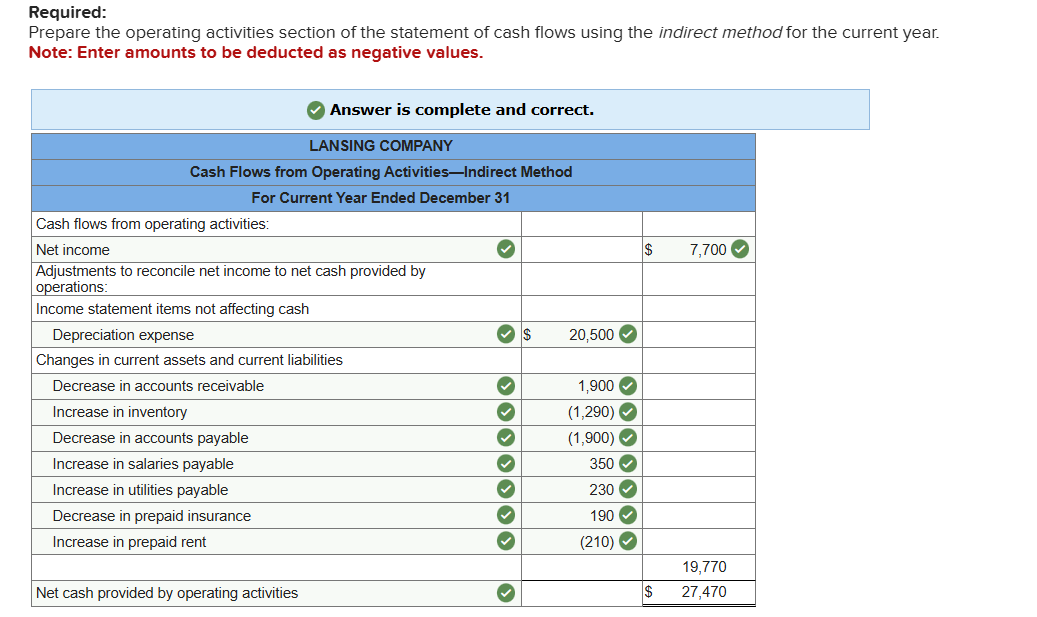Click label check for Decrease in accounts payable
The width and height of the screenshot is (1037, 617).
506,438
